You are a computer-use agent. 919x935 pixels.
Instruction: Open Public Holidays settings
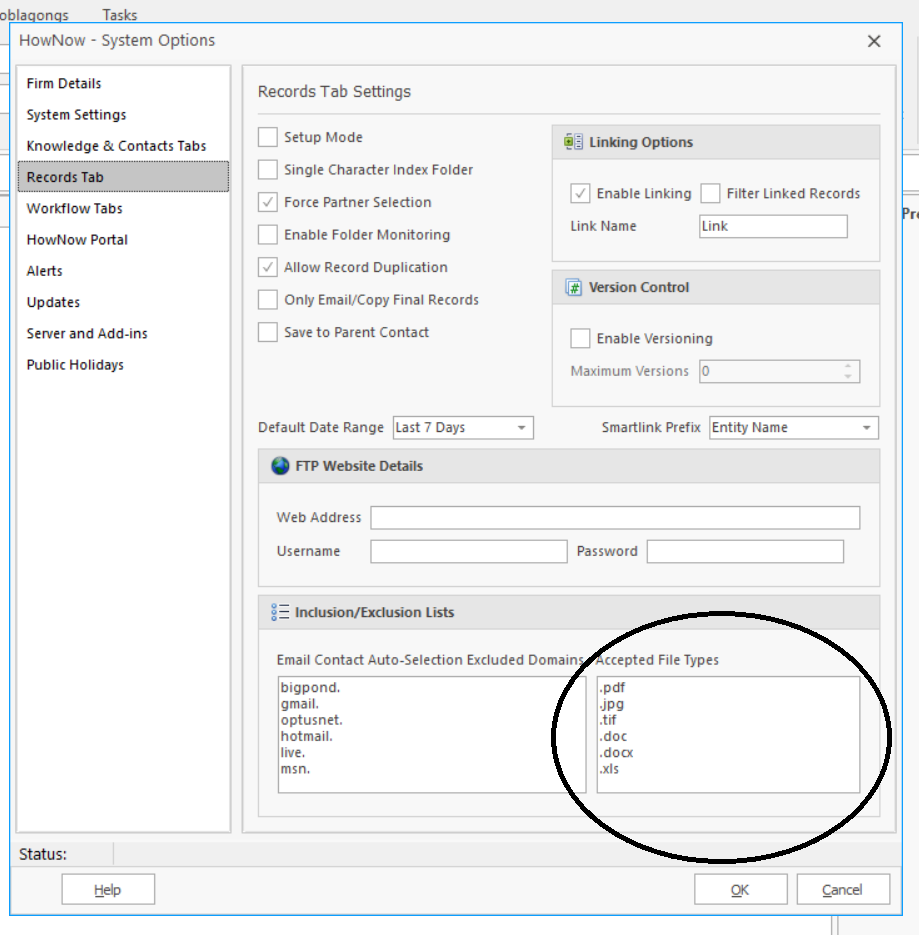75,365
